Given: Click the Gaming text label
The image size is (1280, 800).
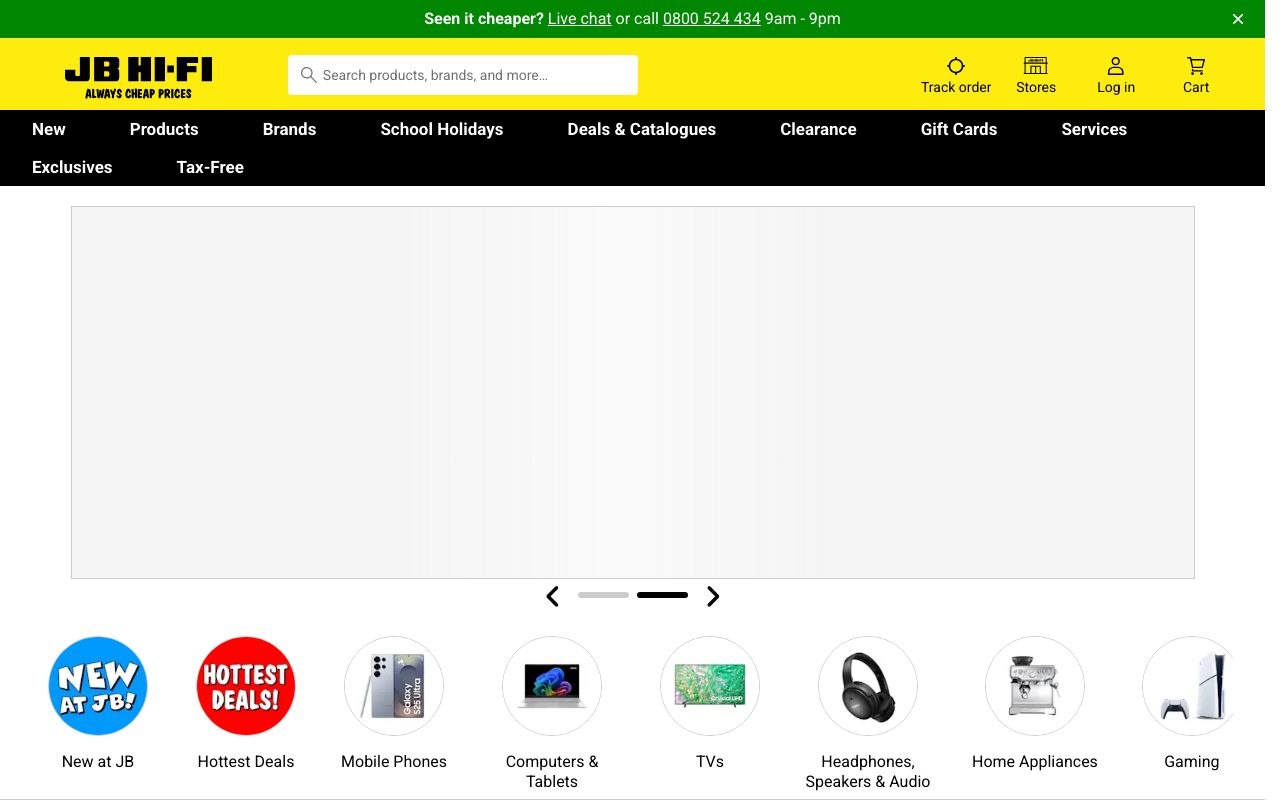Looking at the screenshot, I should pyautogui.click(x=1192, y=762).
